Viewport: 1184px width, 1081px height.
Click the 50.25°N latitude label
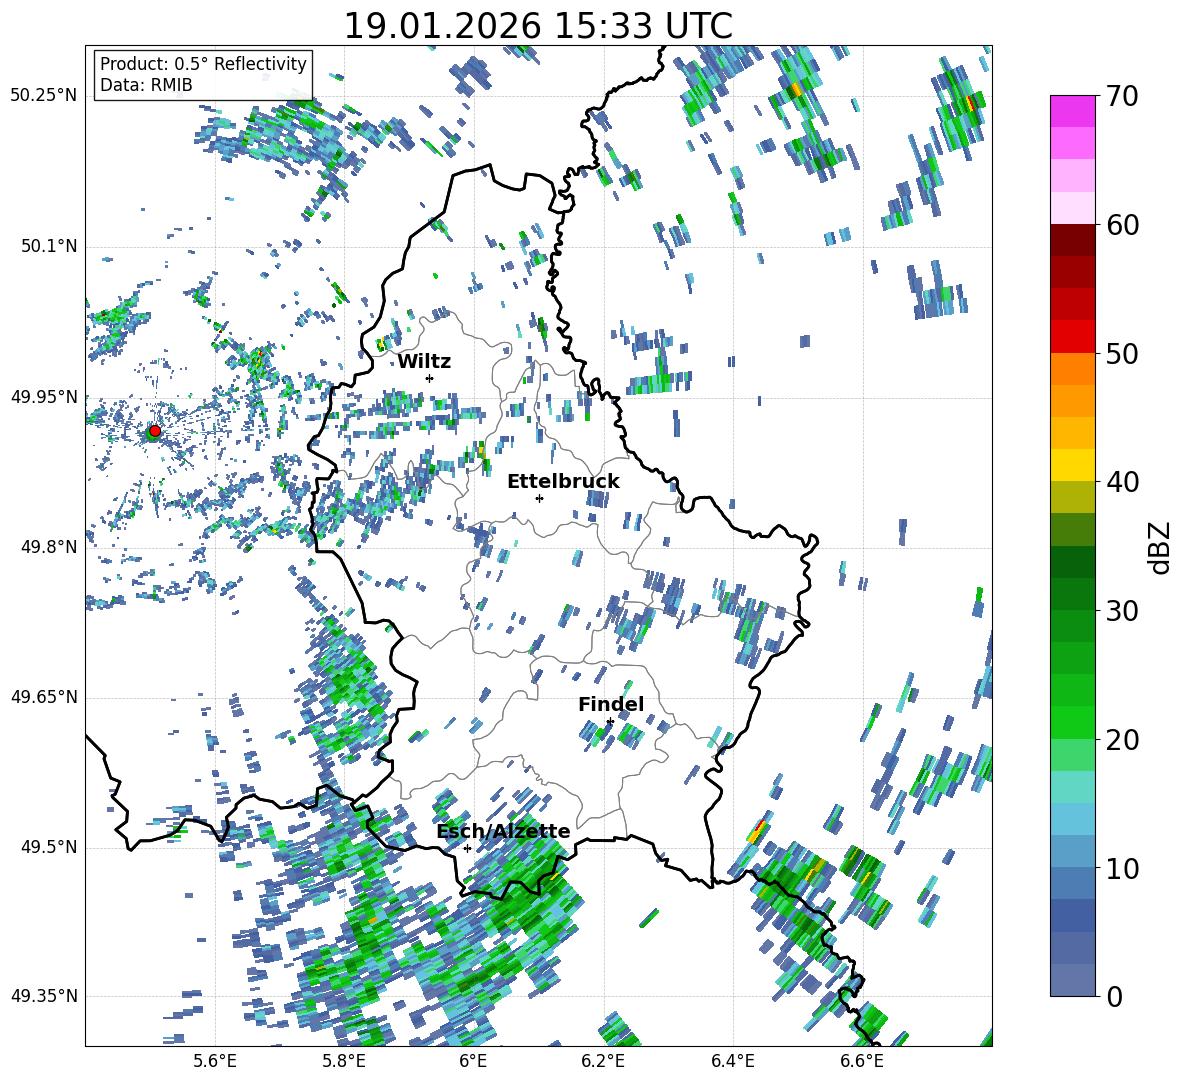(44, 96)
